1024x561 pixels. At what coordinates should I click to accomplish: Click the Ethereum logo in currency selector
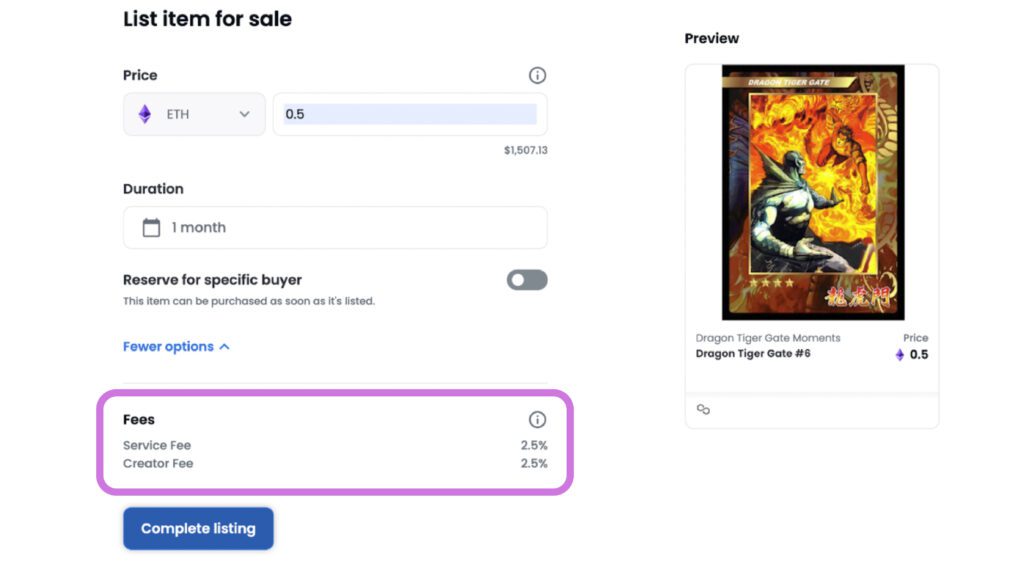coord(145,114)
